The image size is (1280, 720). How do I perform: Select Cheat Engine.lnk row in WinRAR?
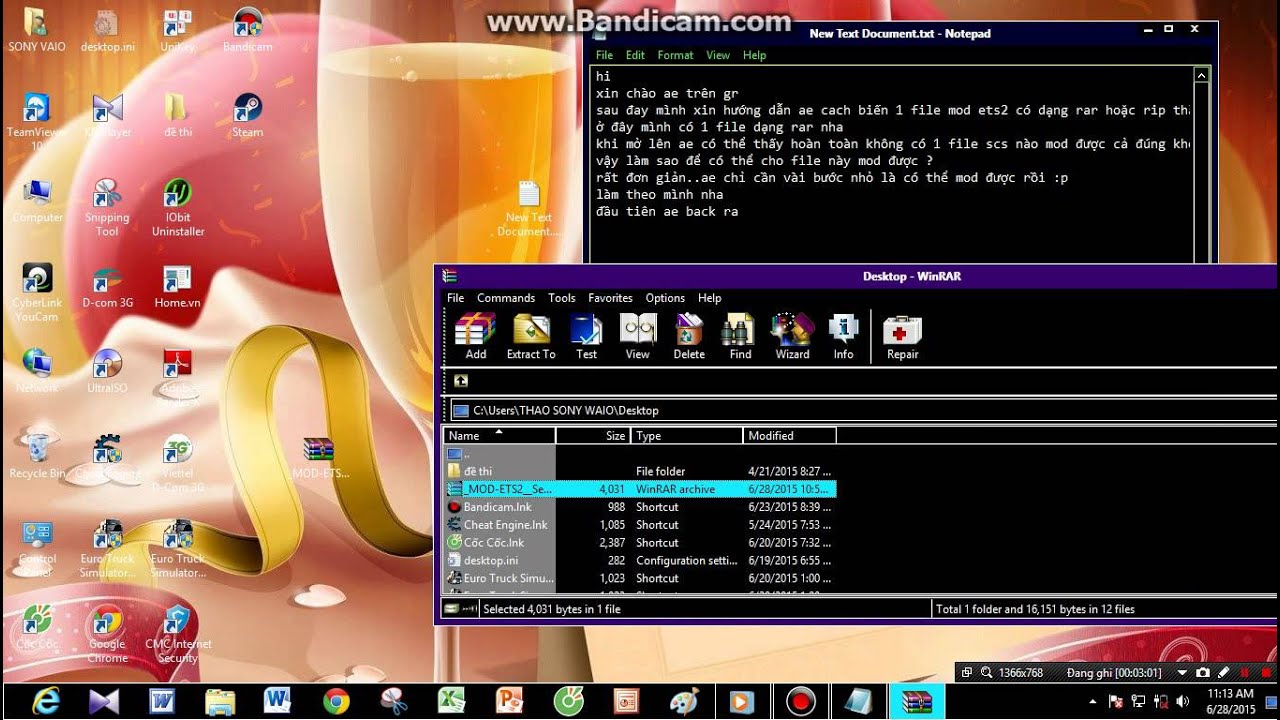640,525
